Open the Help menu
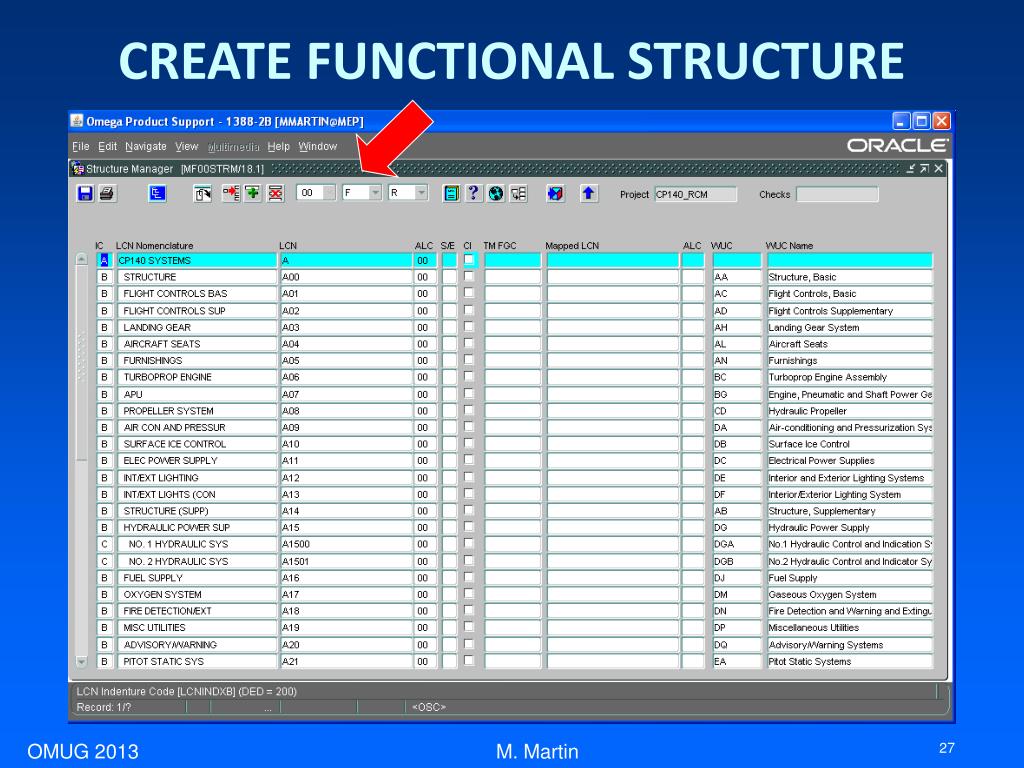The height and width of the screenshot is (768, 1024). click(x=278, y=146)
